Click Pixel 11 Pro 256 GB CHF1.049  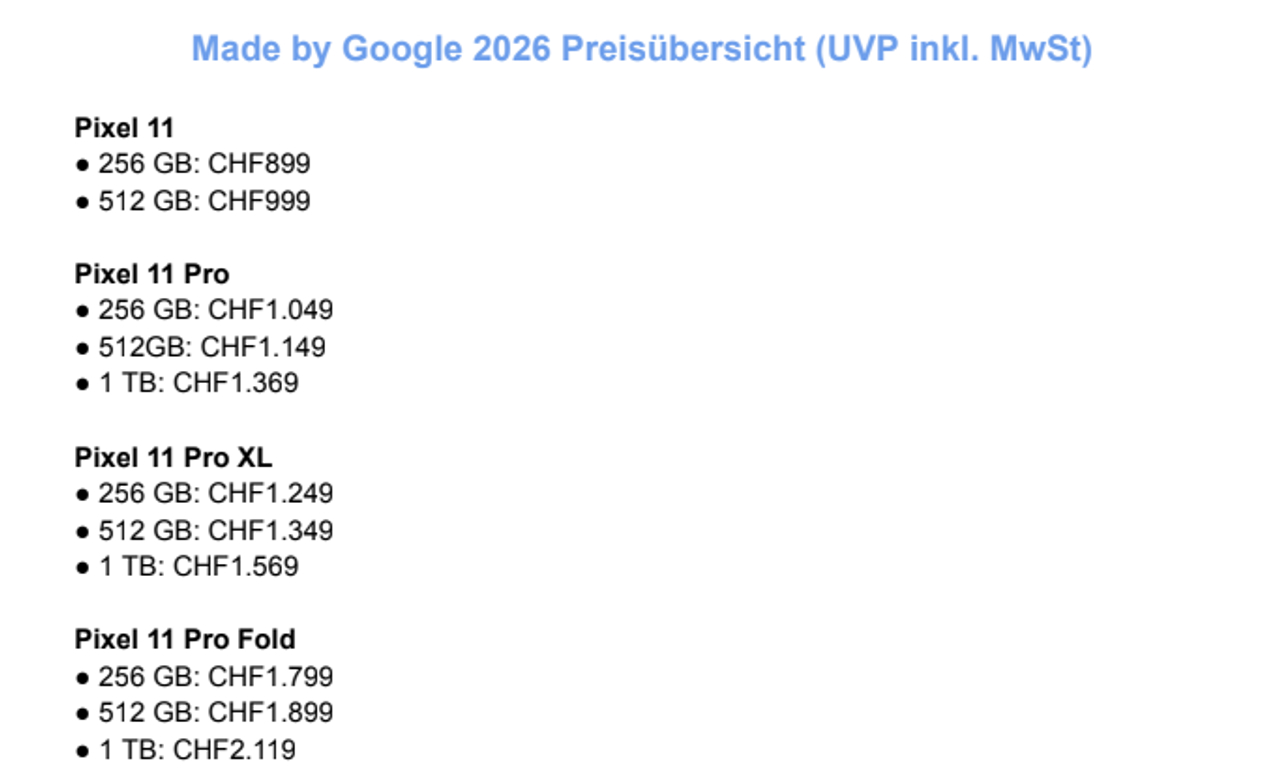point(204,310)
